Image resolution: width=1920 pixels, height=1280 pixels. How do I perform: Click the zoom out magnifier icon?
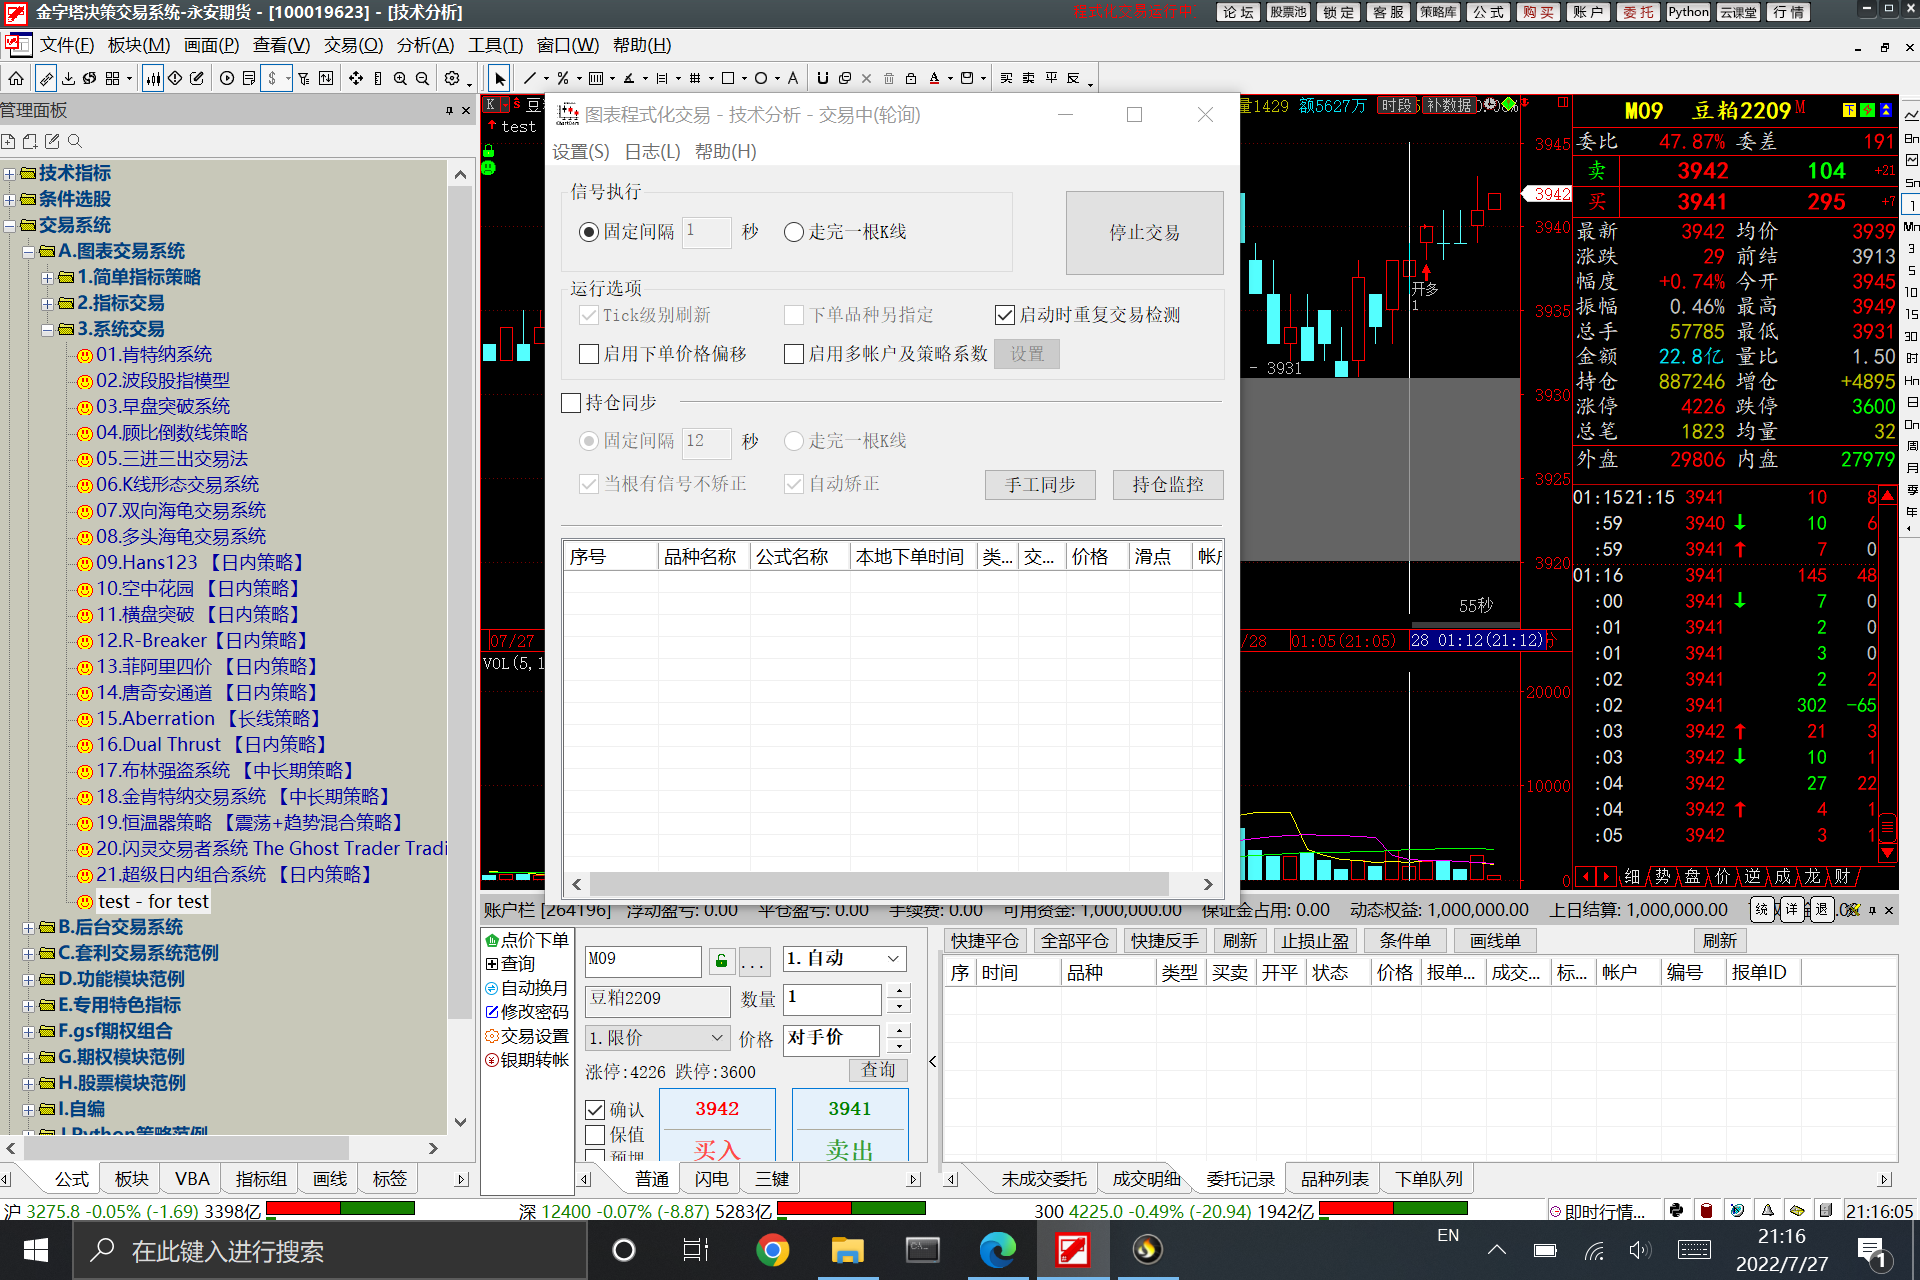(422, 78)
